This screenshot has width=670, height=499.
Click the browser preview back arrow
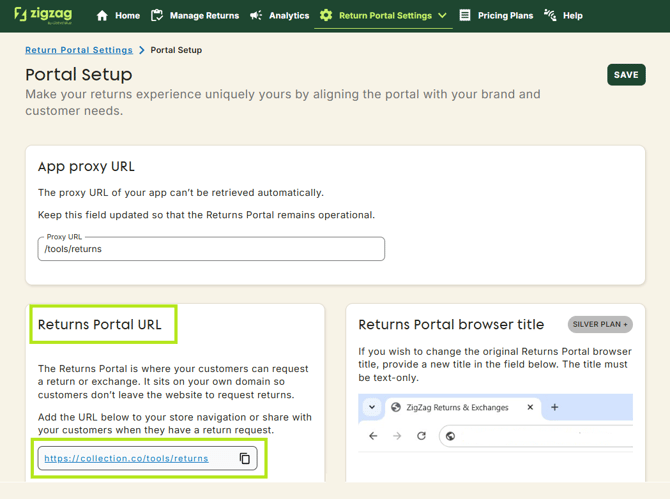[x=373, y=436]
